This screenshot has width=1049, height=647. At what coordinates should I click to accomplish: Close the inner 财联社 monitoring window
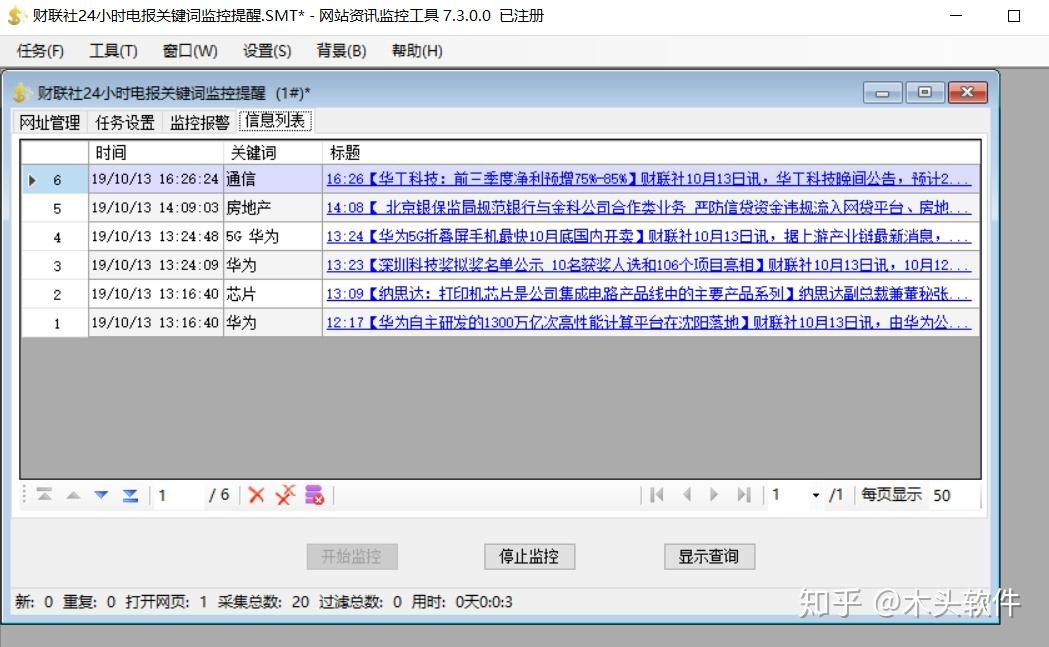[967, 92]
